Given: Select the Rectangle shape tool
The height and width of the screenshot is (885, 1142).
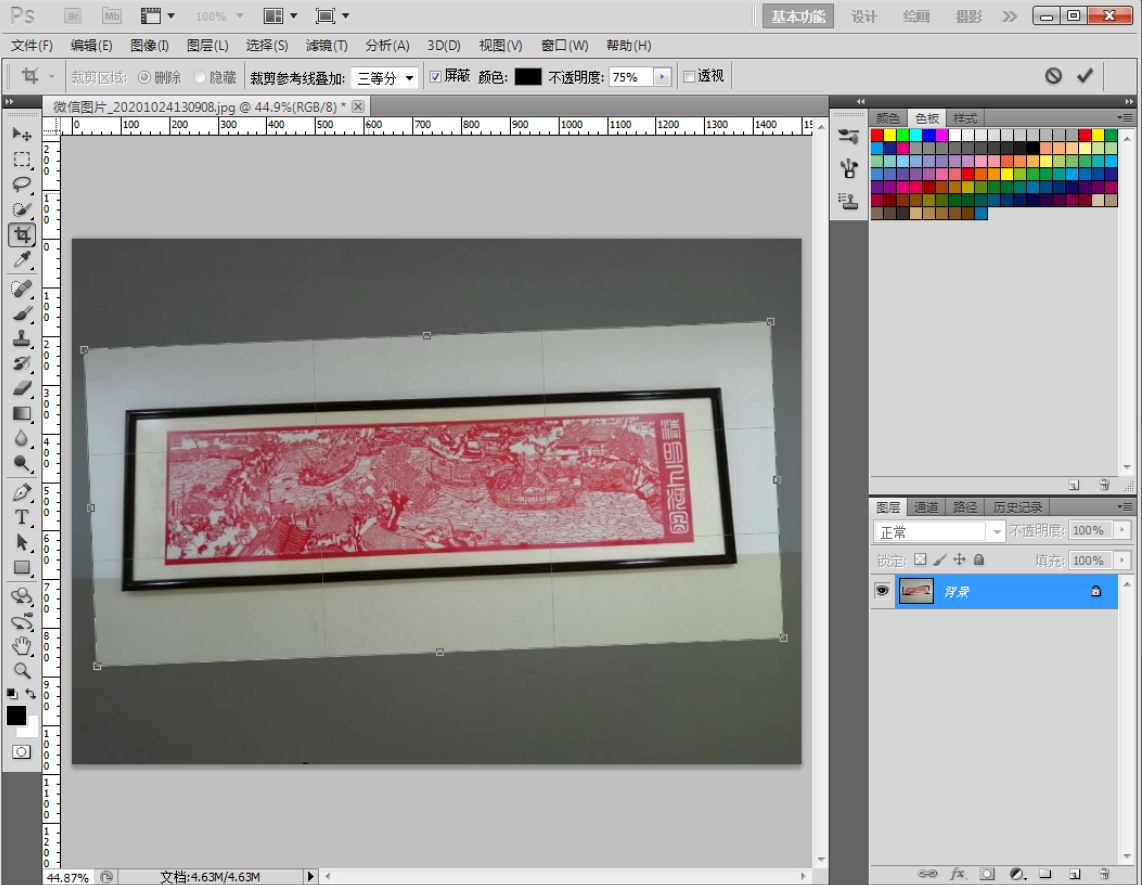Looking at the screenshot, I should (22, 567).
